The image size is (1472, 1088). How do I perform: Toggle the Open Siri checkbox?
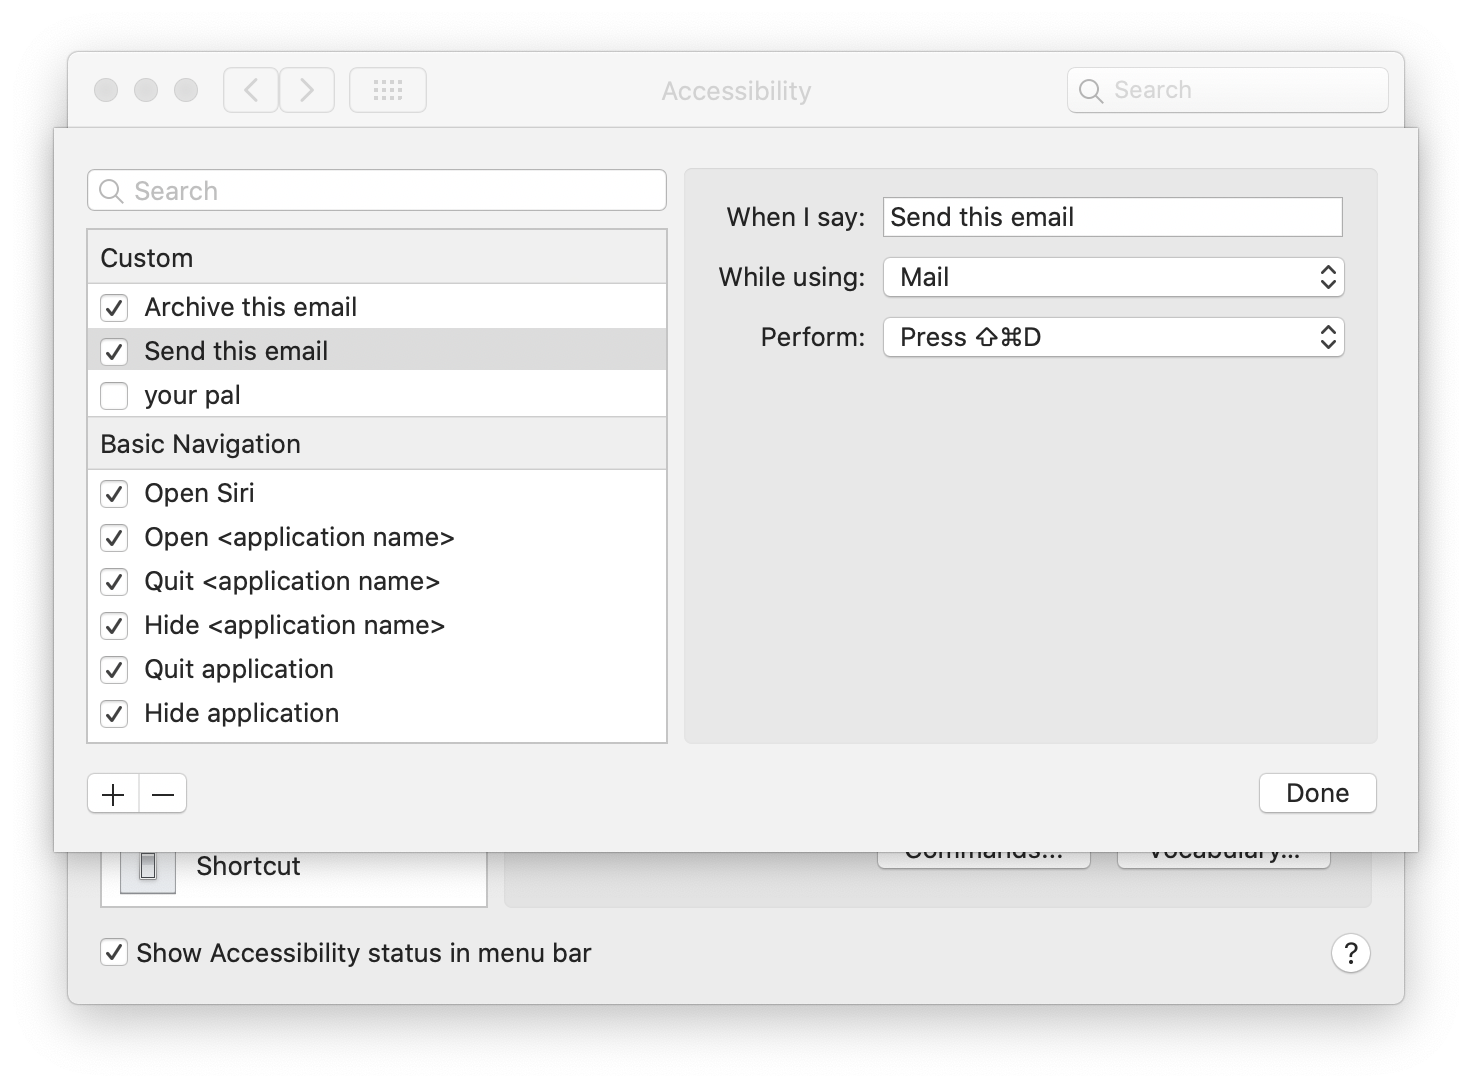[114, 494]
